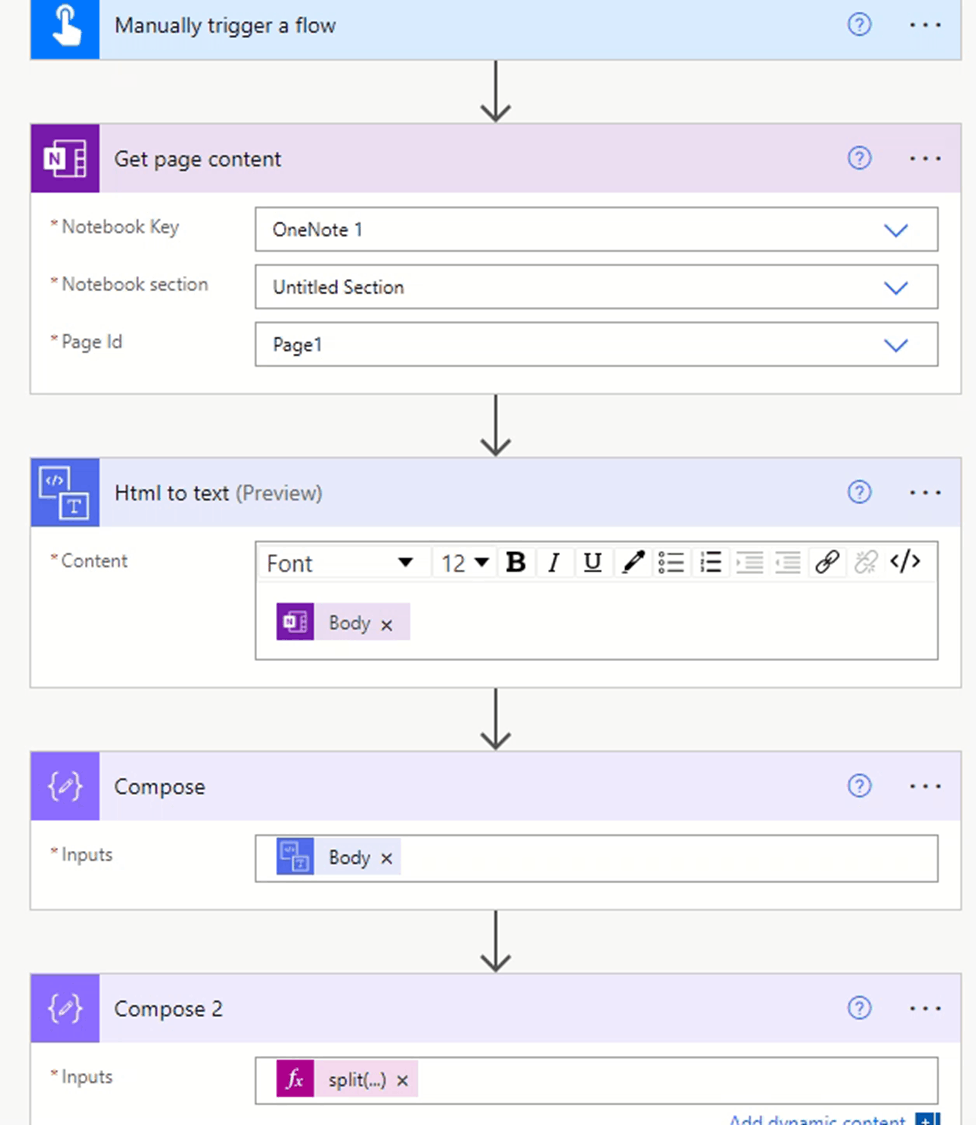Click the manual trigger hand icon
Image resolution: width=976 pixels, height=1125 pixels.
[64, 25]
